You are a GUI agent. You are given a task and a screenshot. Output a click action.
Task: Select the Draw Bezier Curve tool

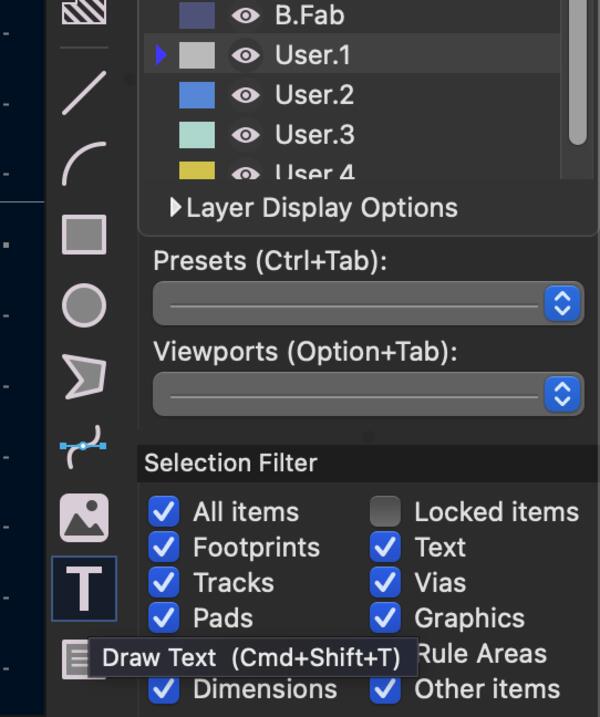click(x=84, y=446)
